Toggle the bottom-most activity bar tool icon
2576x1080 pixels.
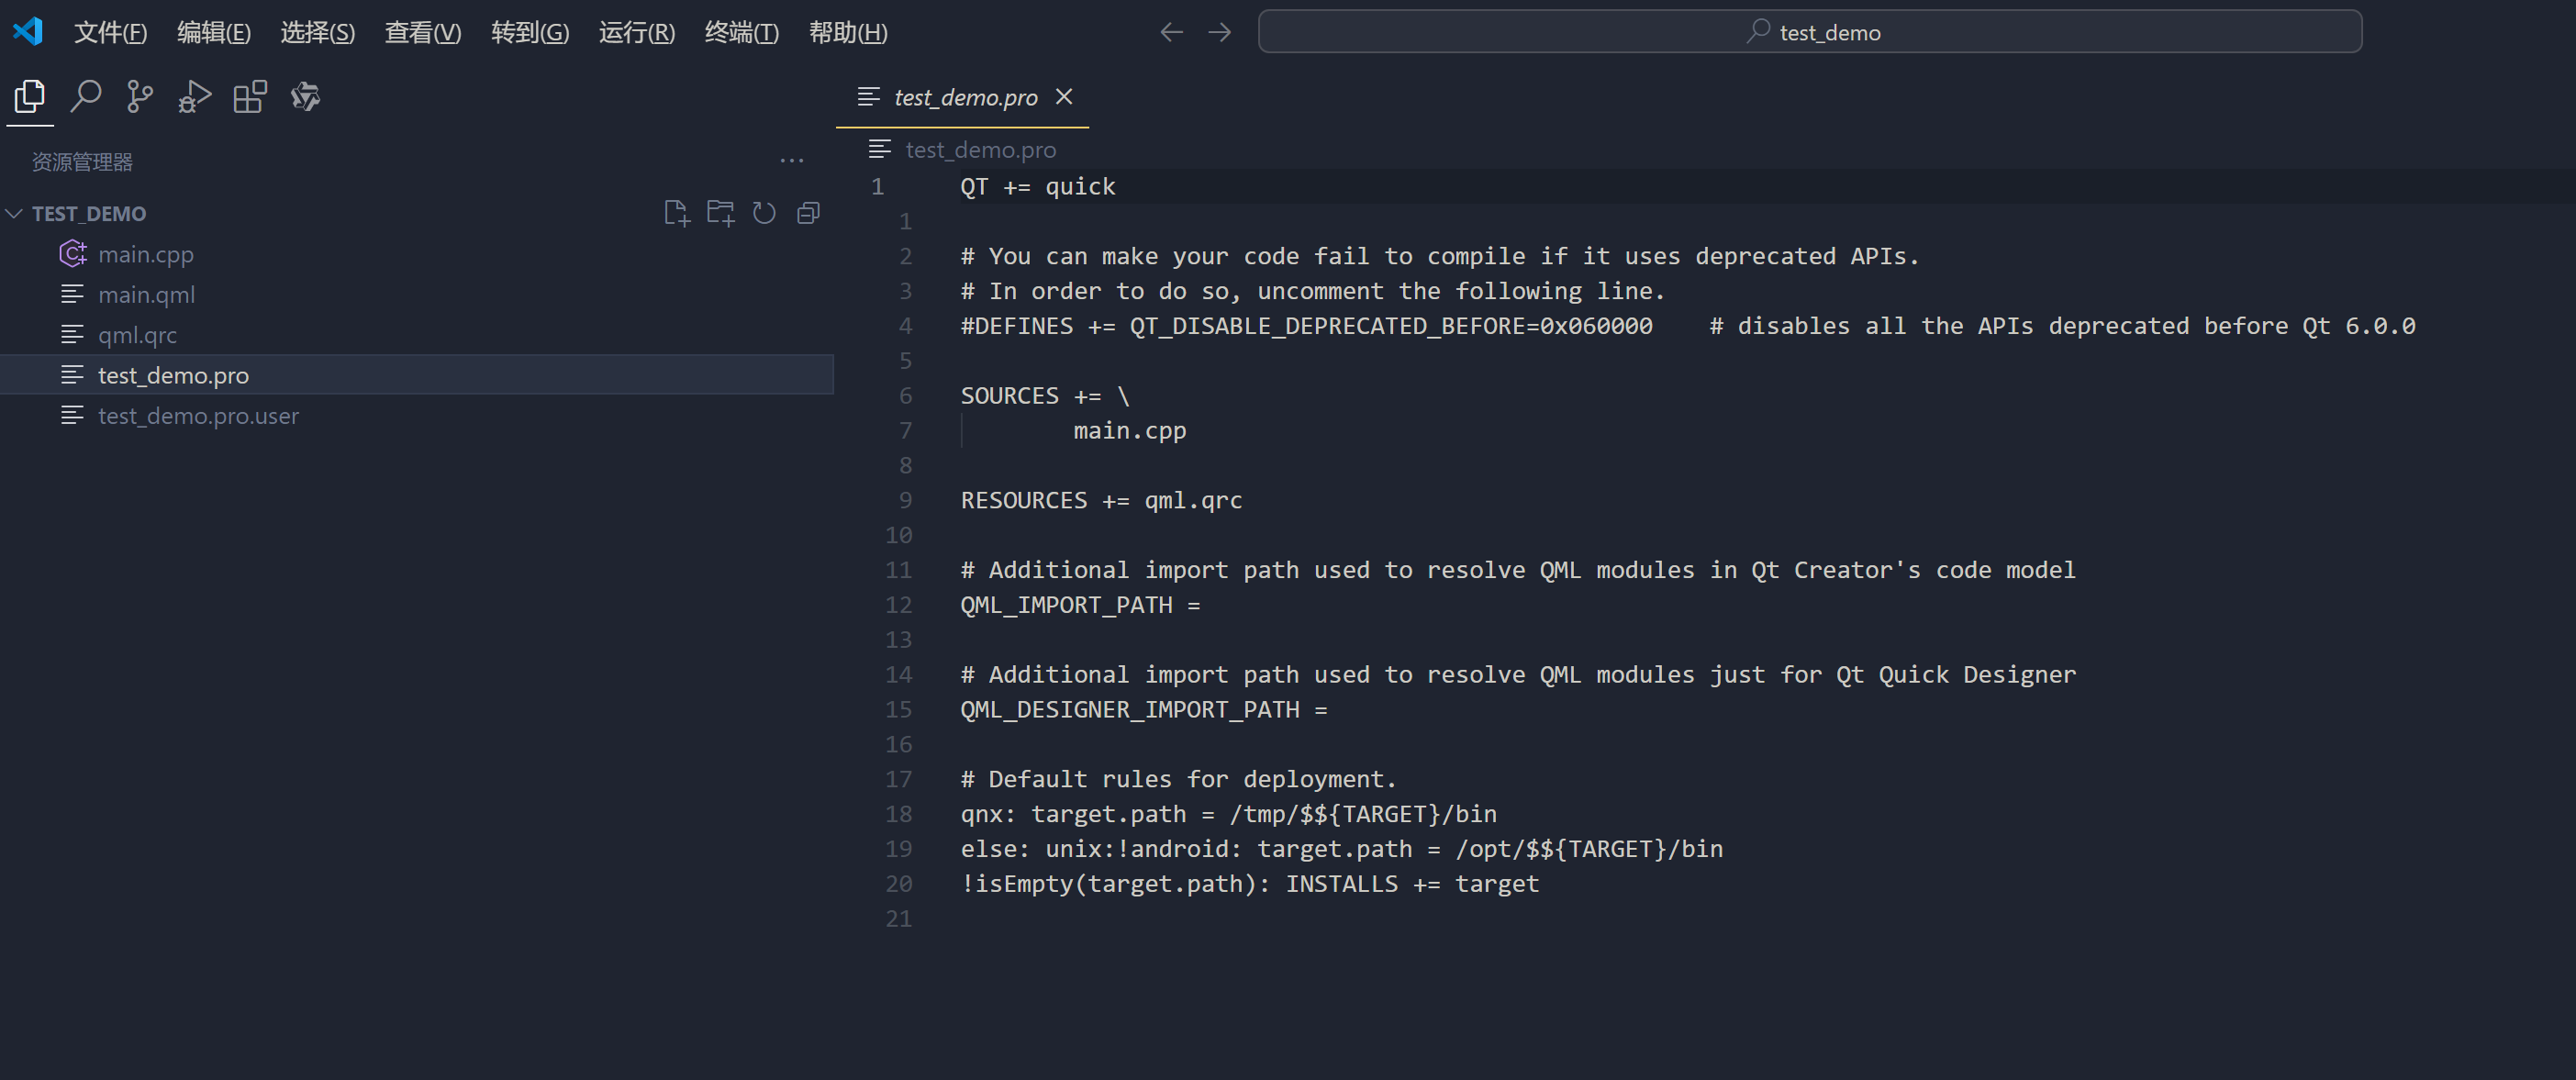pyautogui.click(x=305, y=96)
